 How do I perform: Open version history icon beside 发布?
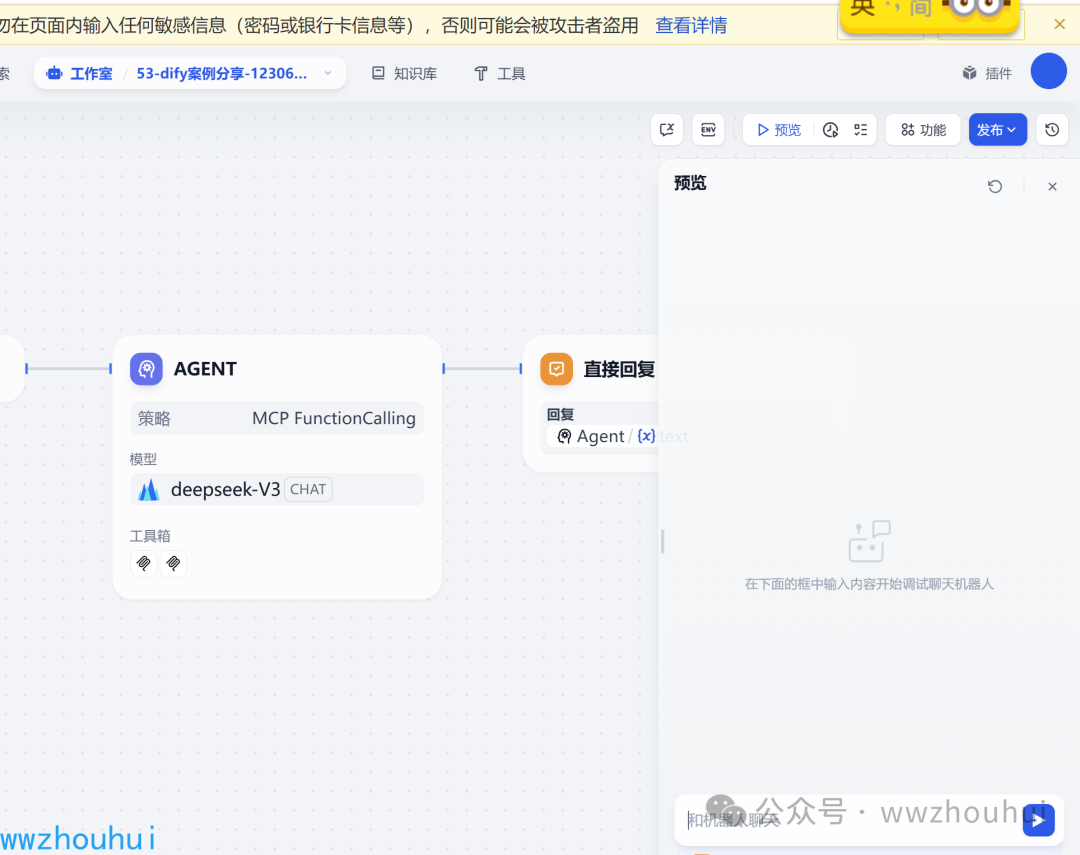tap(1052, 130)
